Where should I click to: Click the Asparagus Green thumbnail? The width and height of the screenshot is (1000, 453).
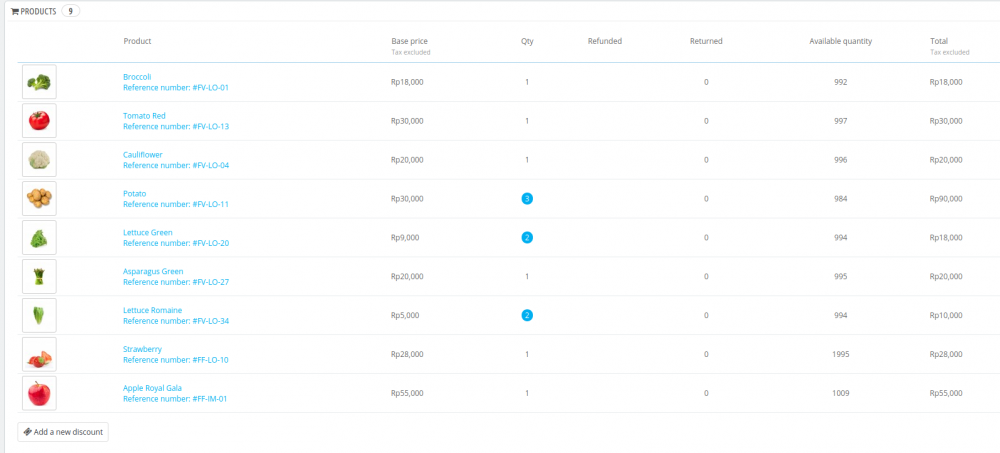(39, 276)
